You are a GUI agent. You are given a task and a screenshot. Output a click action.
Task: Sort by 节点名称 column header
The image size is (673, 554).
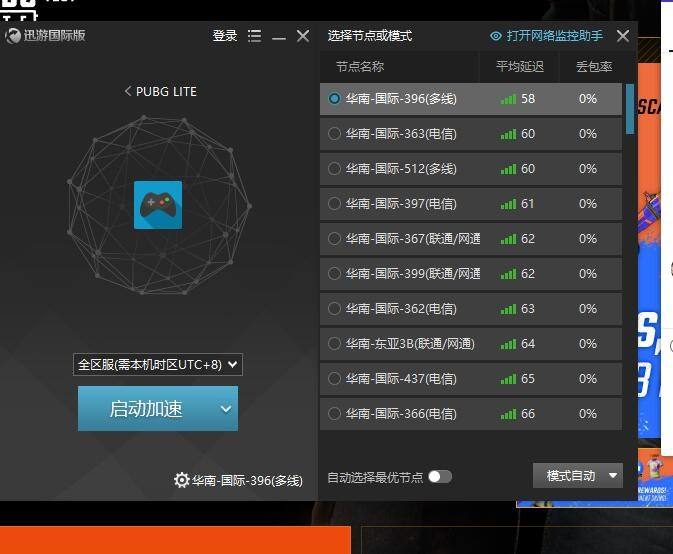tap(360, 67)
